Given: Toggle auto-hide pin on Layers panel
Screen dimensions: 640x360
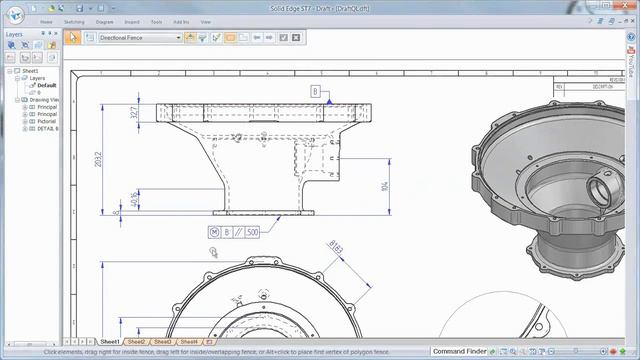Looking at the screenshot, I should (50, 33).
